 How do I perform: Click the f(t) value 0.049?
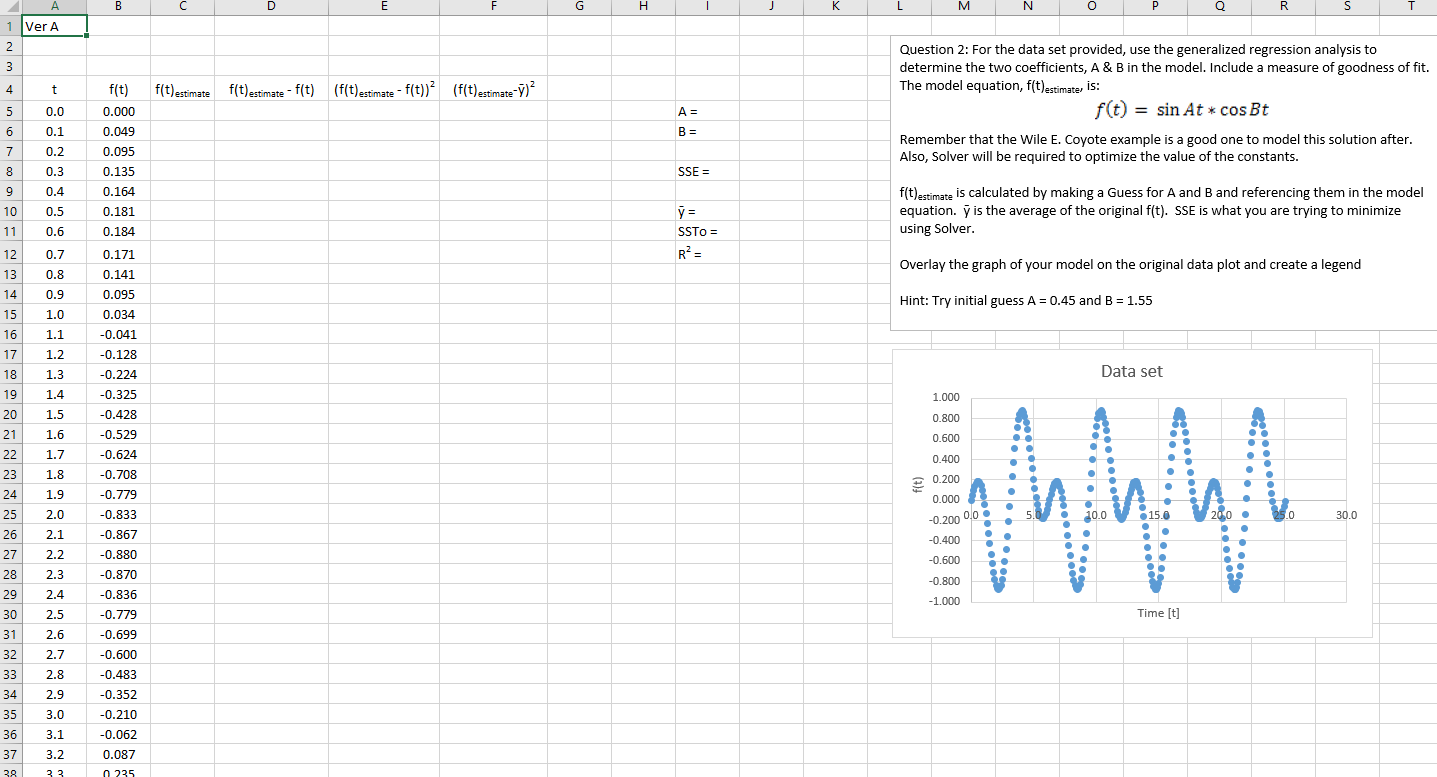(x=119, y=131)
